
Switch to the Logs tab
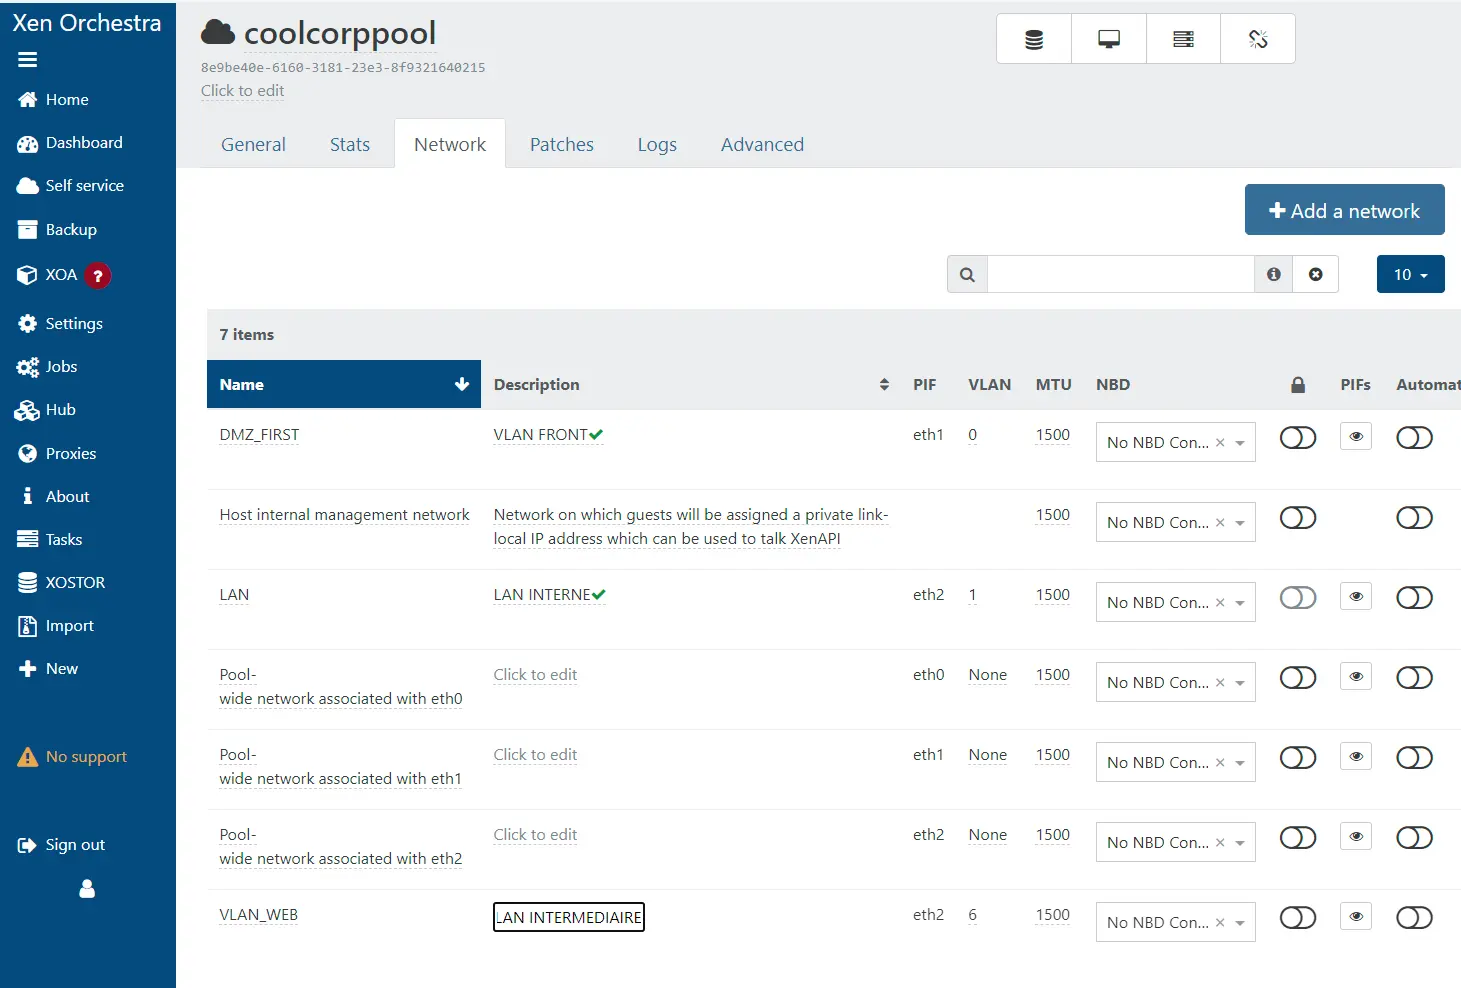(x=657, y=145)
